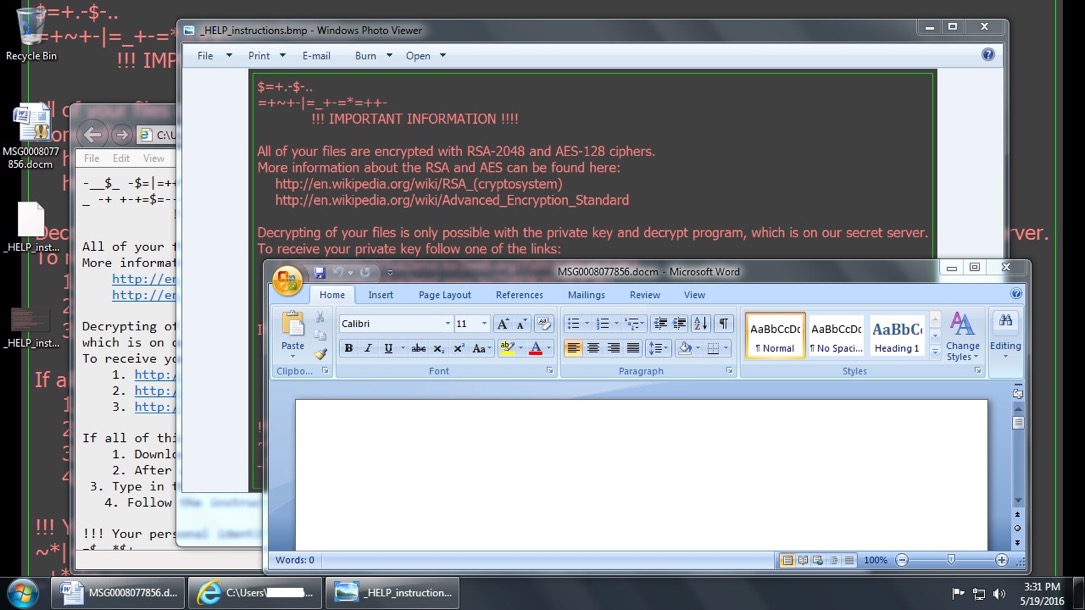The height and width of the screenshot is (610, 1085).
Task: Expand the font size dropdown
Action: tap(485, 324)
